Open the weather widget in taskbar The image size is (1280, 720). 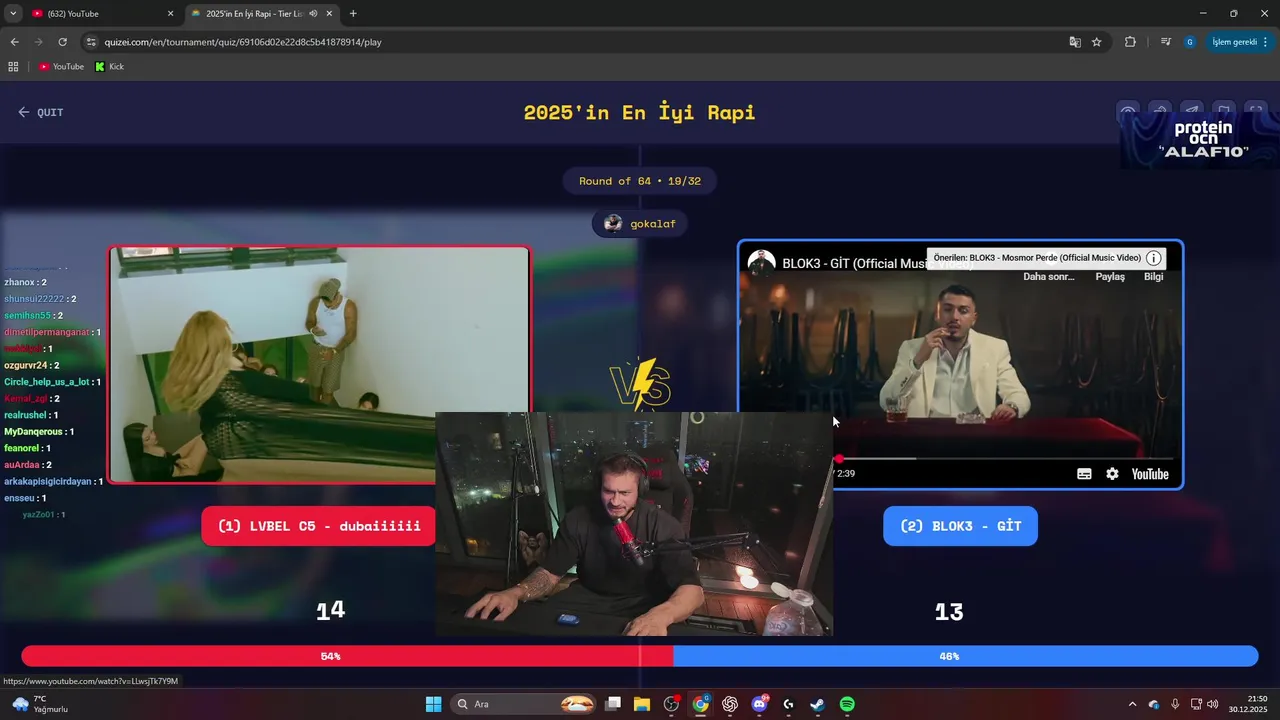(40, 704)
